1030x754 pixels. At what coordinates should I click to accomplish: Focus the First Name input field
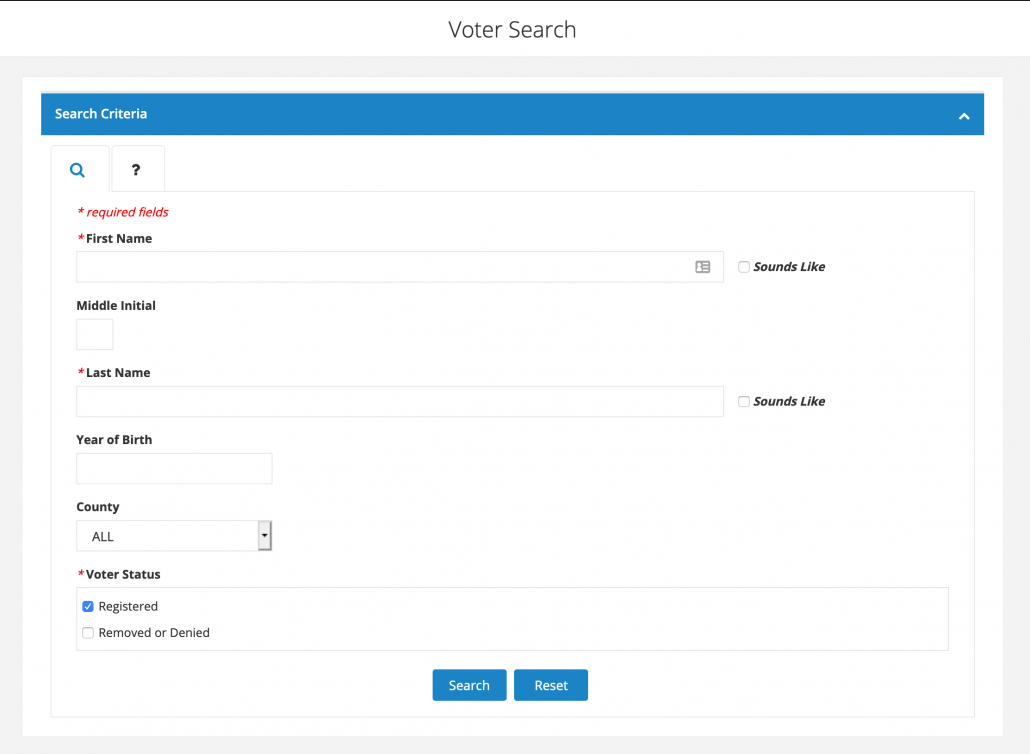click(399, 267)
